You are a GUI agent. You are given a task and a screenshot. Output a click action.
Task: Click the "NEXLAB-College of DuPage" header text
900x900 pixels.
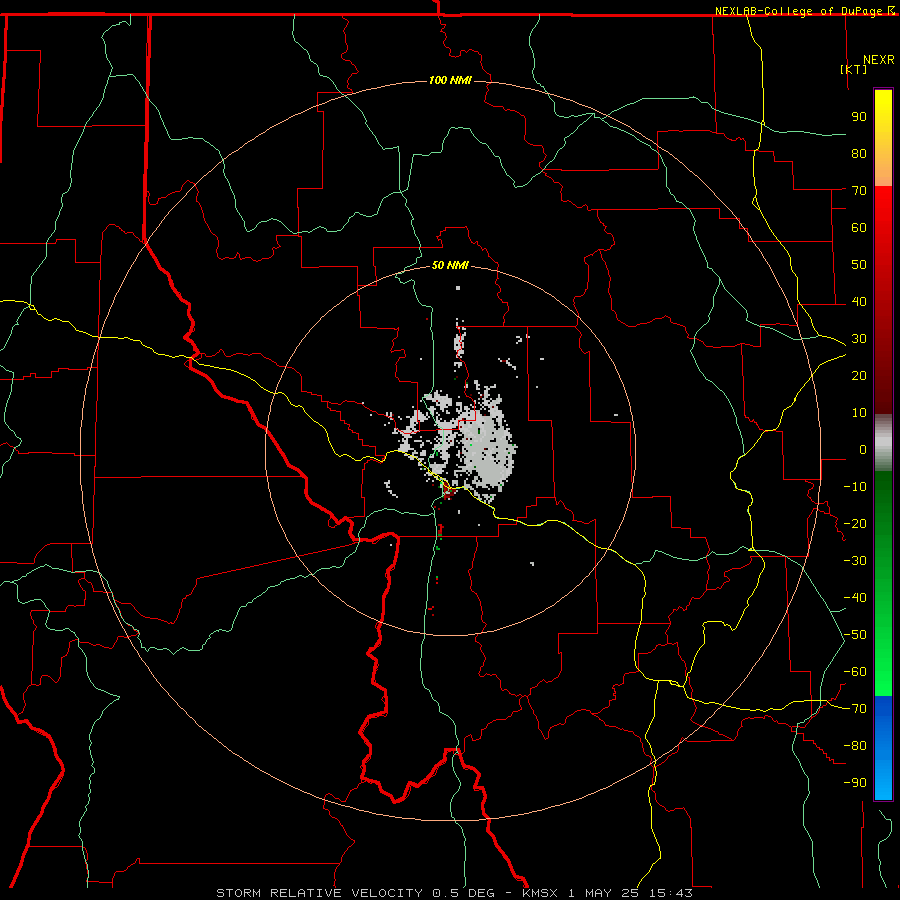798,11
